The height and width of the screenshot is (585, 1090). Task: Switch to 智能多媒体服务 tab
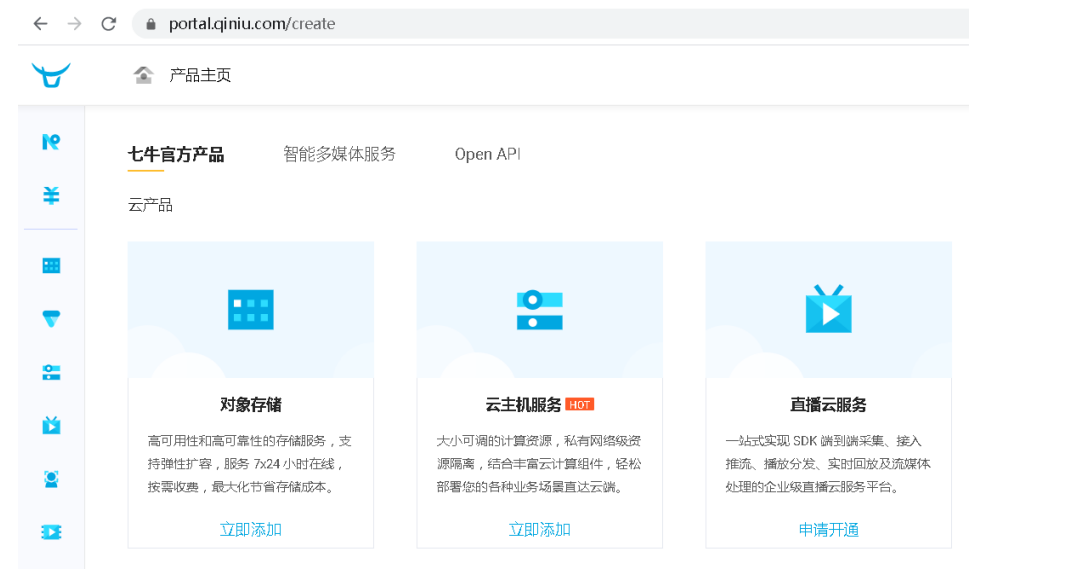point(339,154)
